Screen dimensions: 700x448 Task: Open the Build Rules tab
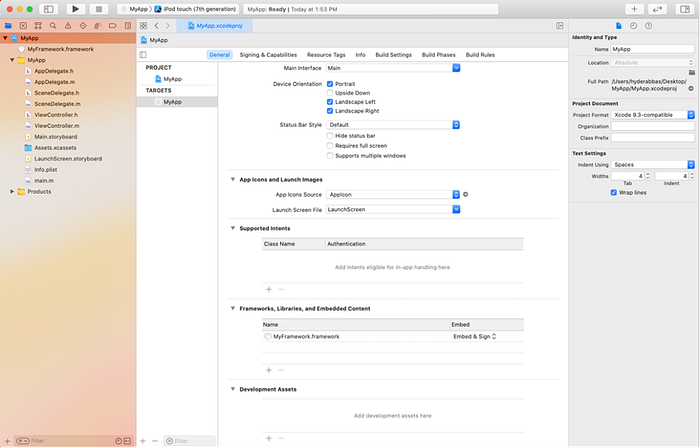[480, 55]
